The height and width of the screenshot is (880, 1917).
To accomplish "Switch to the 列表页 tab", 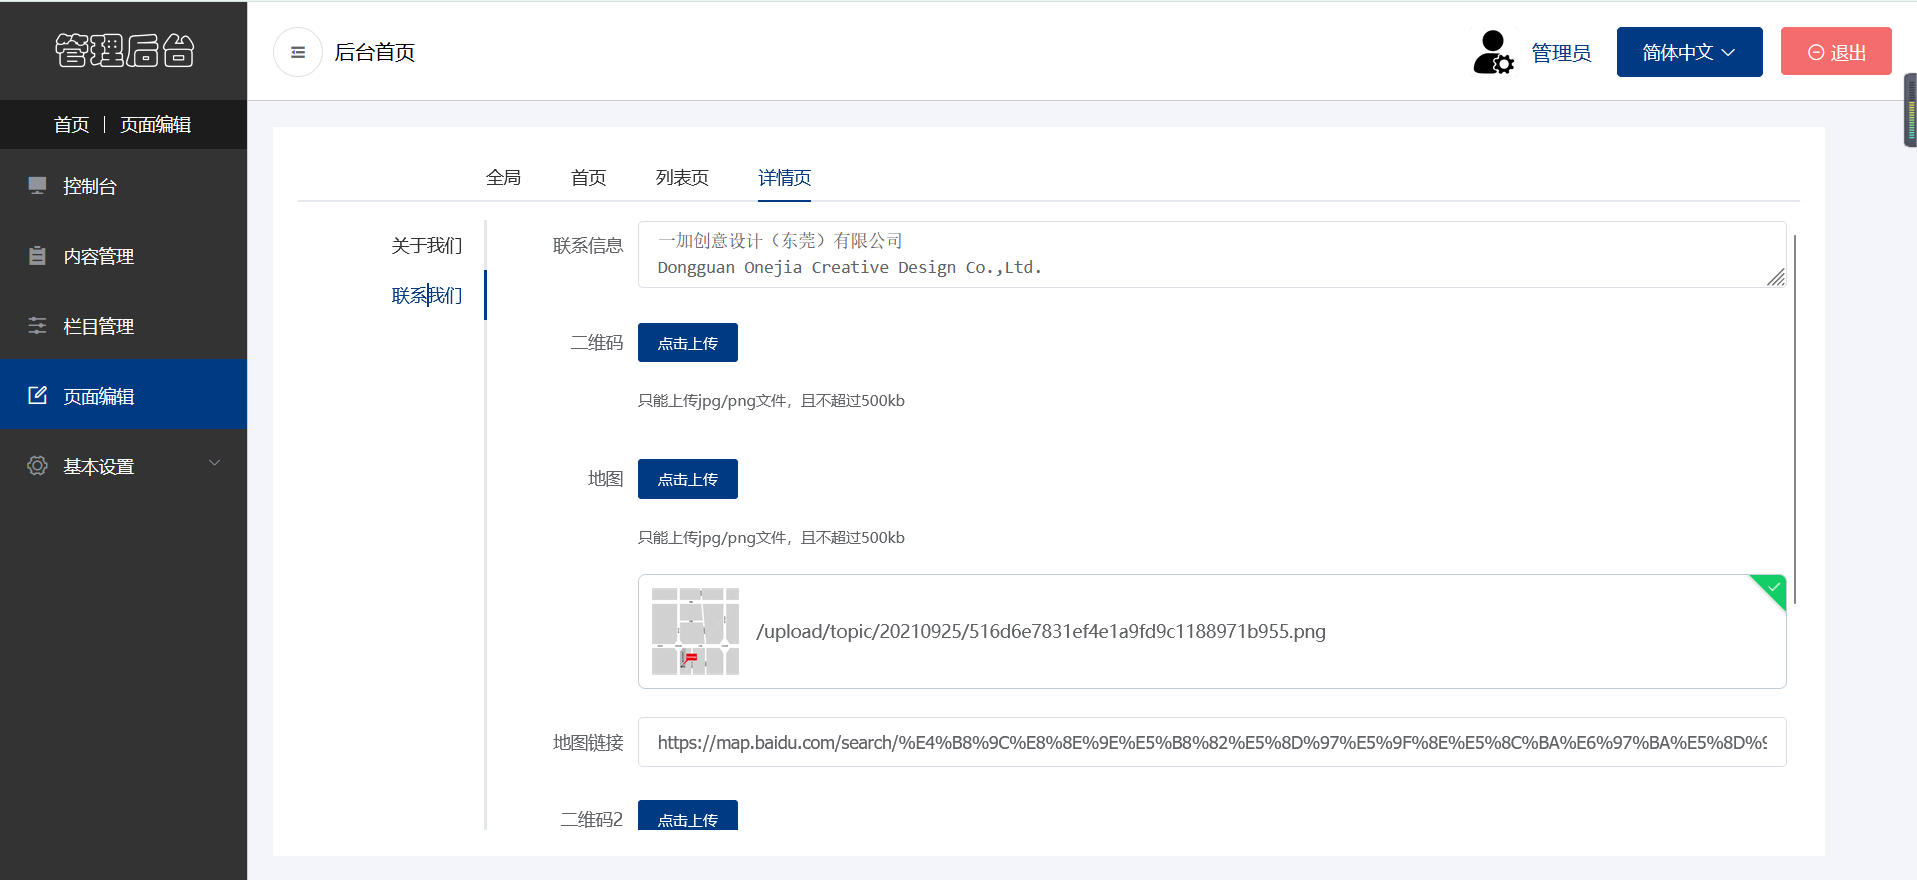I will [682, 178].
